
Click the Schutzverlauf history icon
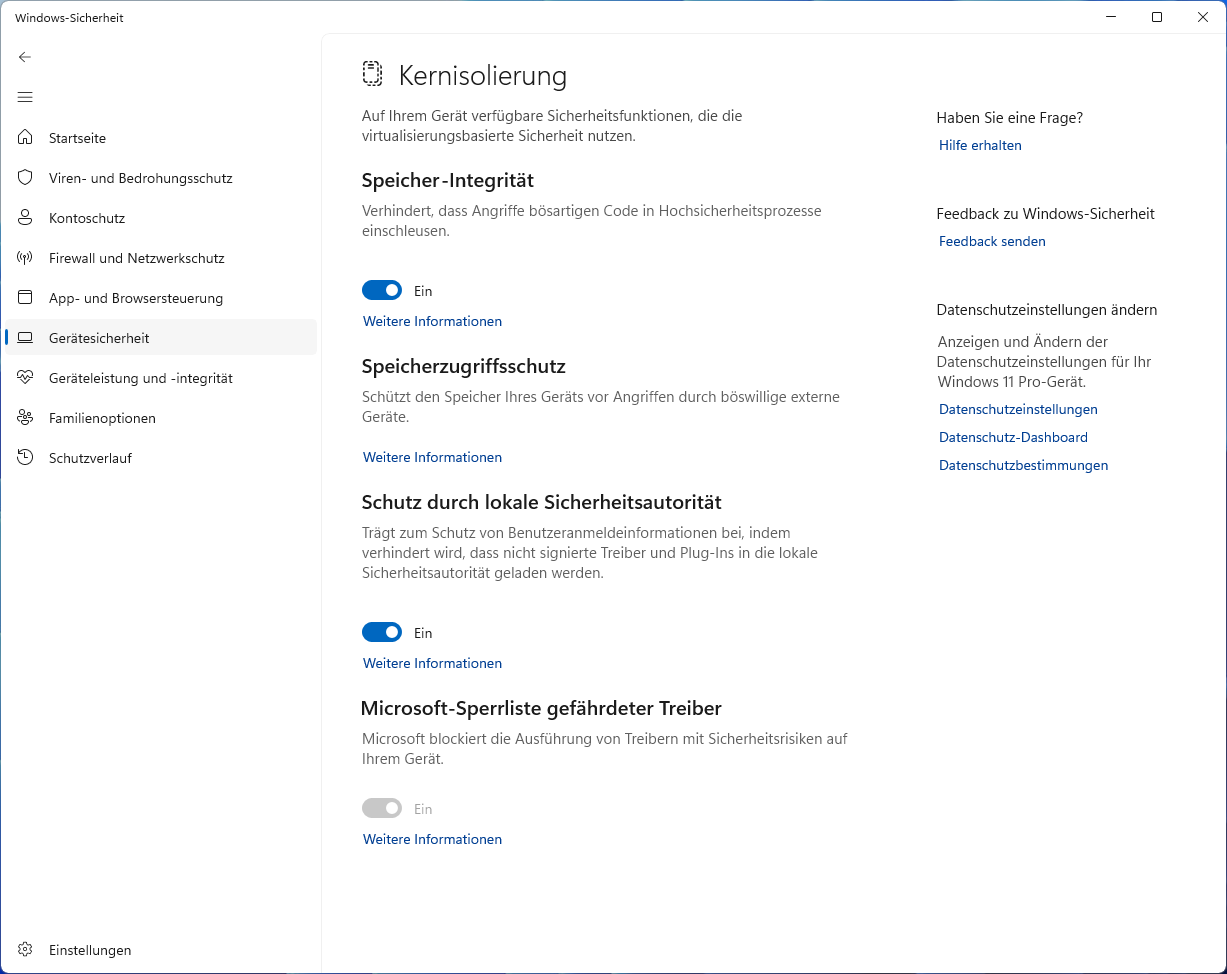coord(26,458)
